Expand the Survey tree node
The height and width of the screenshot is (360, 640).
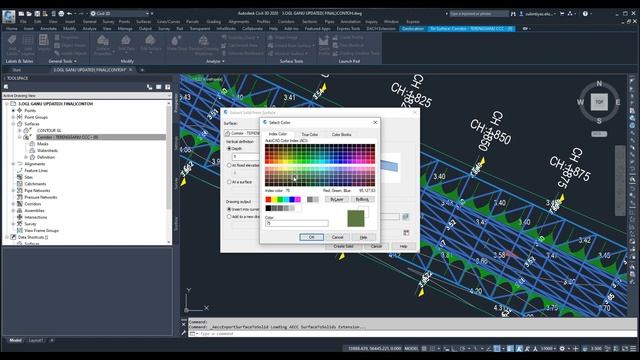13,224
